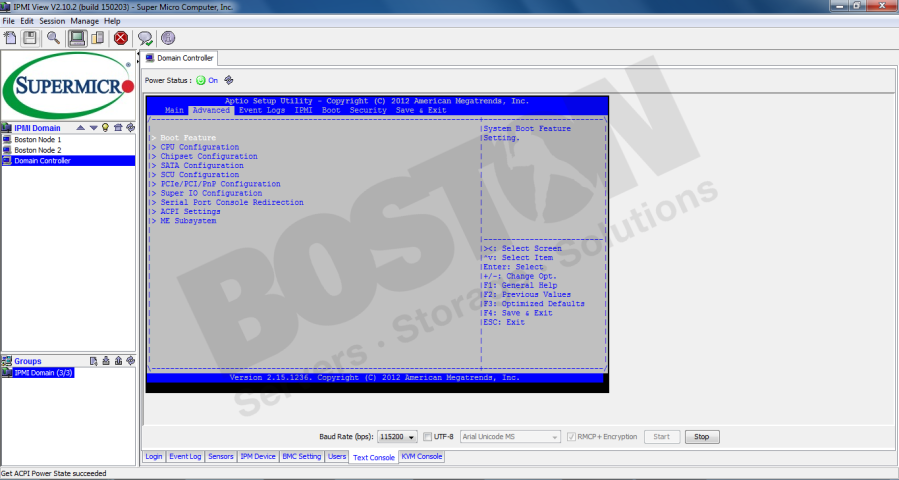899x480 pixels.
Task: Click PCIe/PCI/PnP Configuration entry
Action: coord(220,184)
